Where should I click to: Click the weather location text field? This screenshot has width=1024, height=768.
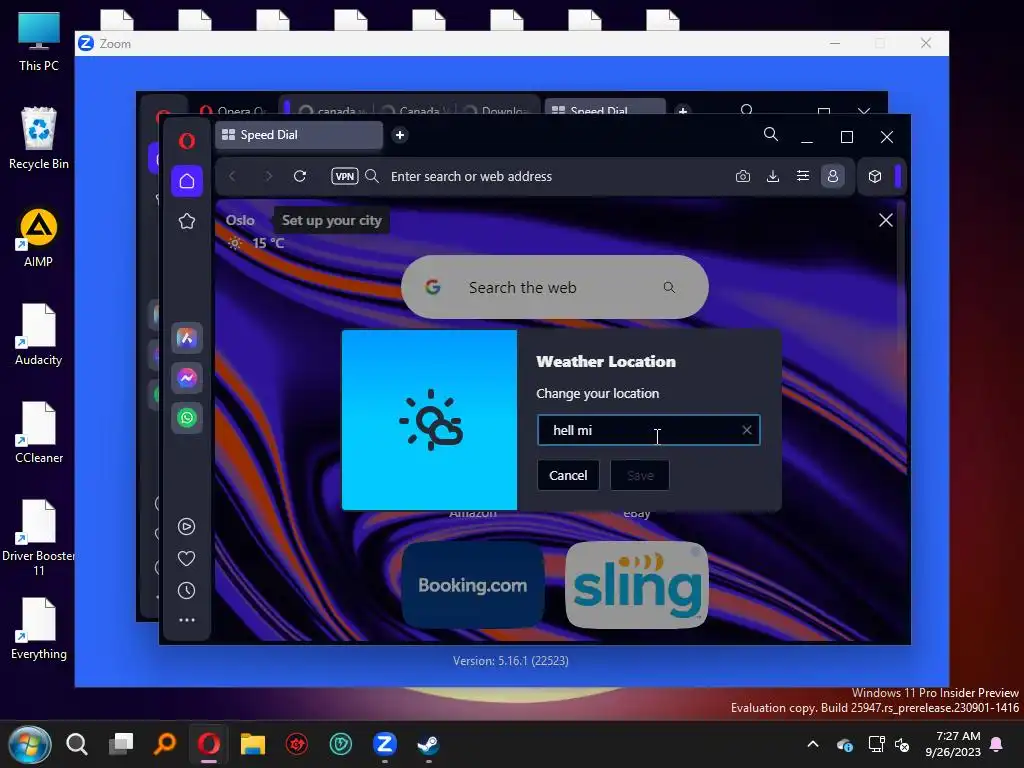[x=648, y=430]
